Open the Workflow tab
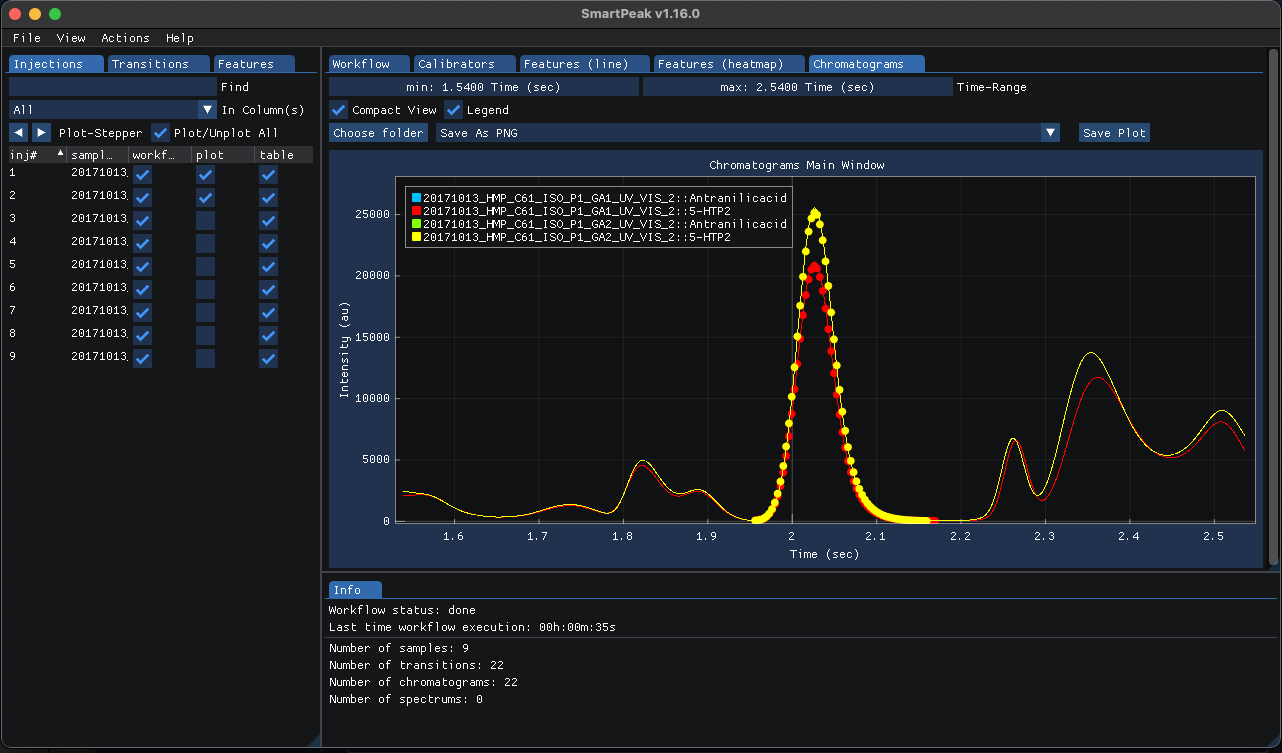Image resolution: width=1282 pixels, height=753 pixels. click(x=369, y=64)
